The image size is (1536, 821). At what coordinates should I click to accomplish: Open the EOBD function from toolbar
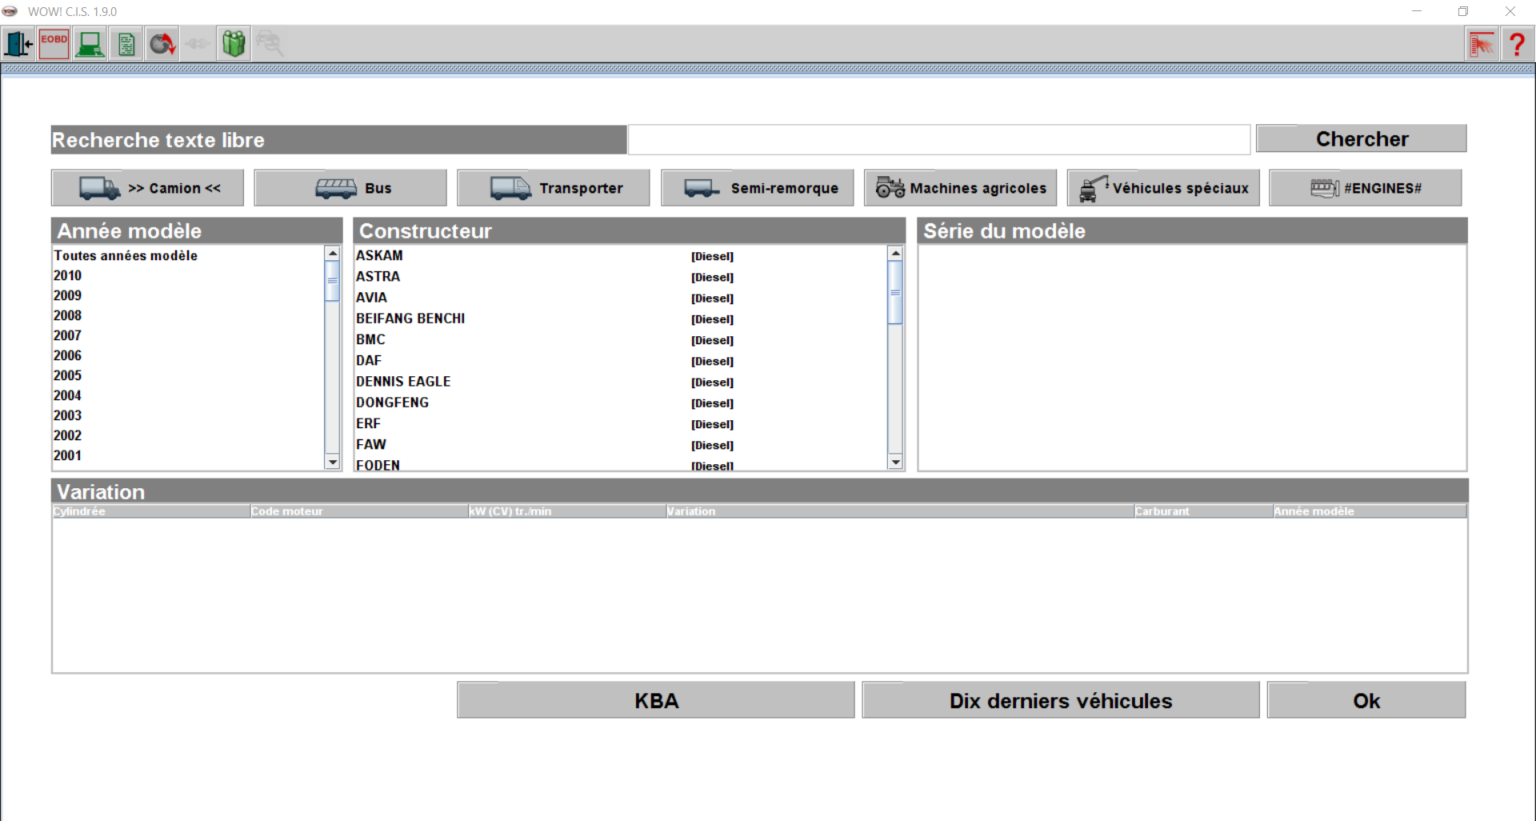coord(54,44)
